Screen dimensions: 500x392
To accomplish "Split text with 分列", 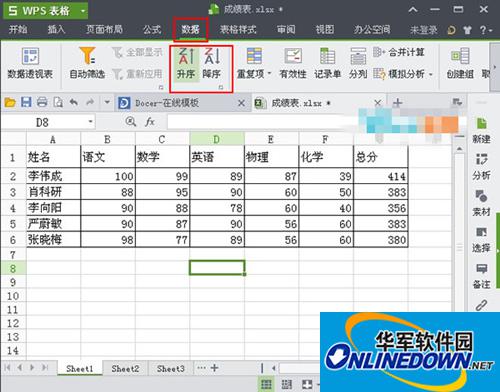I will coord(358,63).
